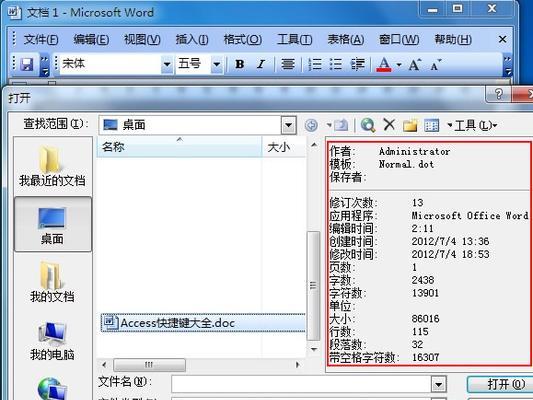This screenshot has height=400, width=533.
Task: Click the modified time 2012/7/4 18:53
Action: point(450,254)
